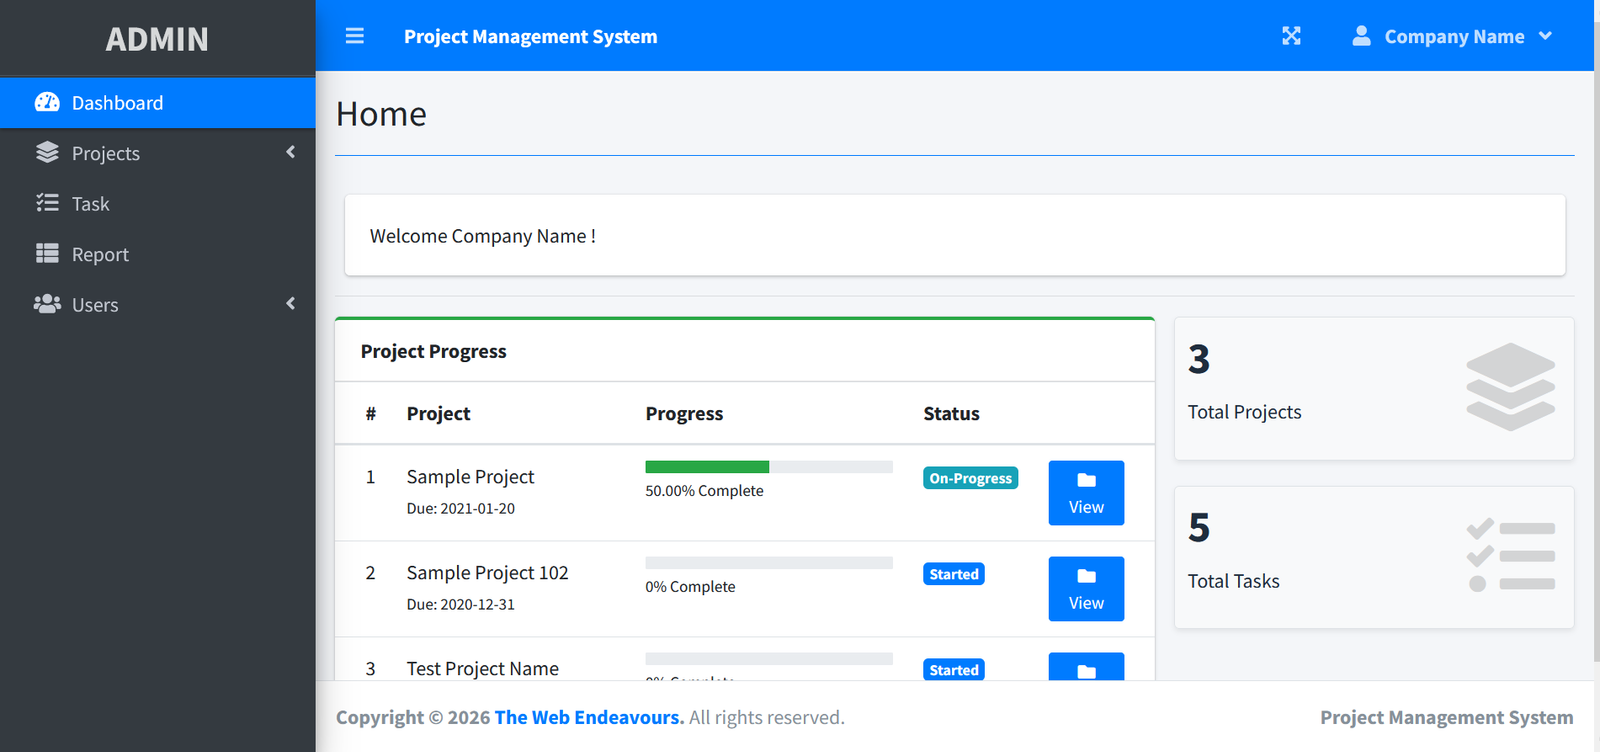Screen dimensions: 1600x752
Task: Click the Projects layers icon in sidebar
Action: point(47,152)
